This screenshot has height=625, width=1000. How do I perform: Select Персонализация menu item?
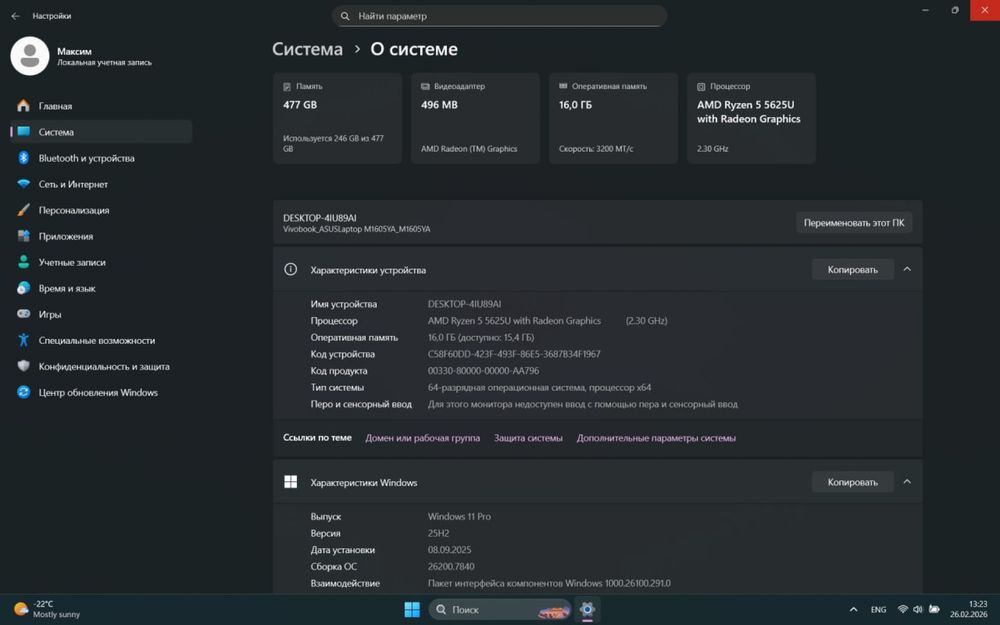click(101, 210)
